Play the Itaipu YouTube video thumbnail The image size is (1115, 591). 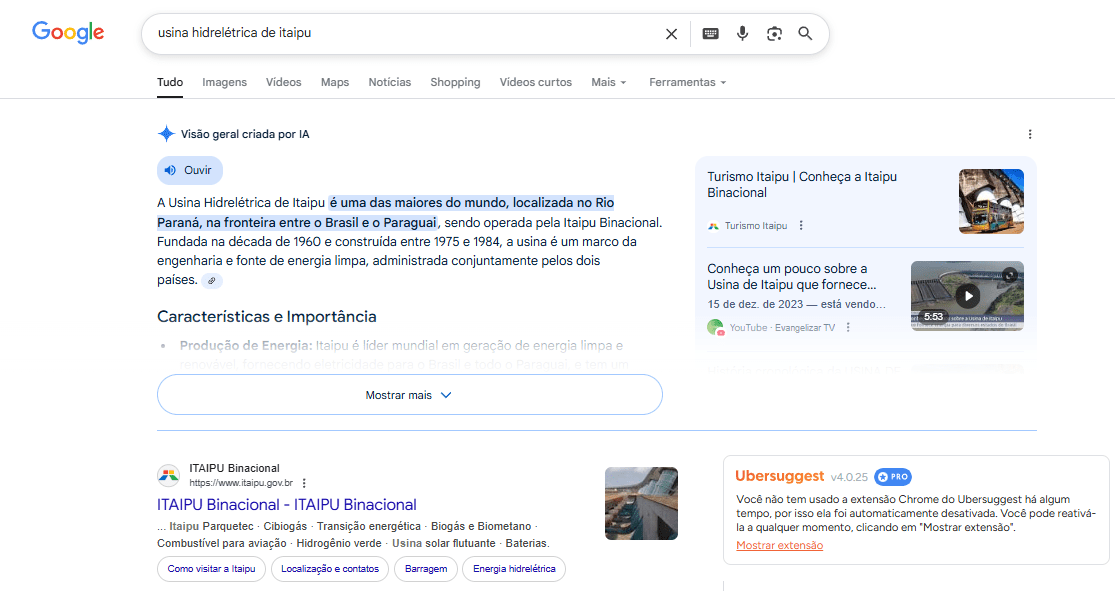pos(966,296)
